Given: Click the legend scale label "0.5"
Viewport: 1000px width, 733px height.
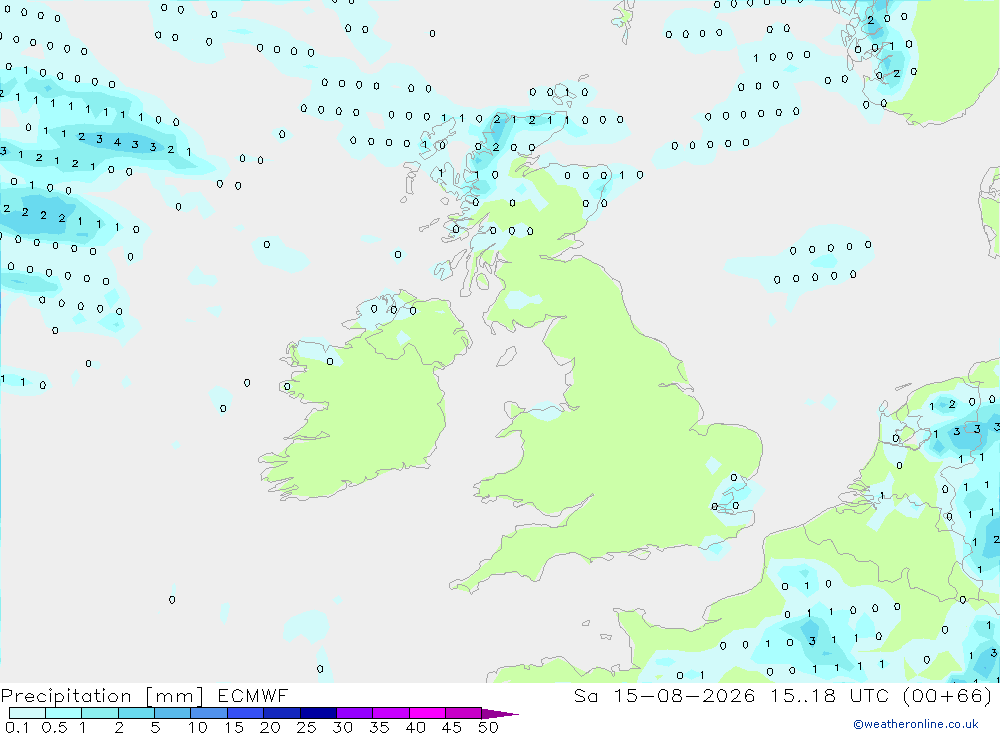Looking at the screenshot, I should pos(54,727).
